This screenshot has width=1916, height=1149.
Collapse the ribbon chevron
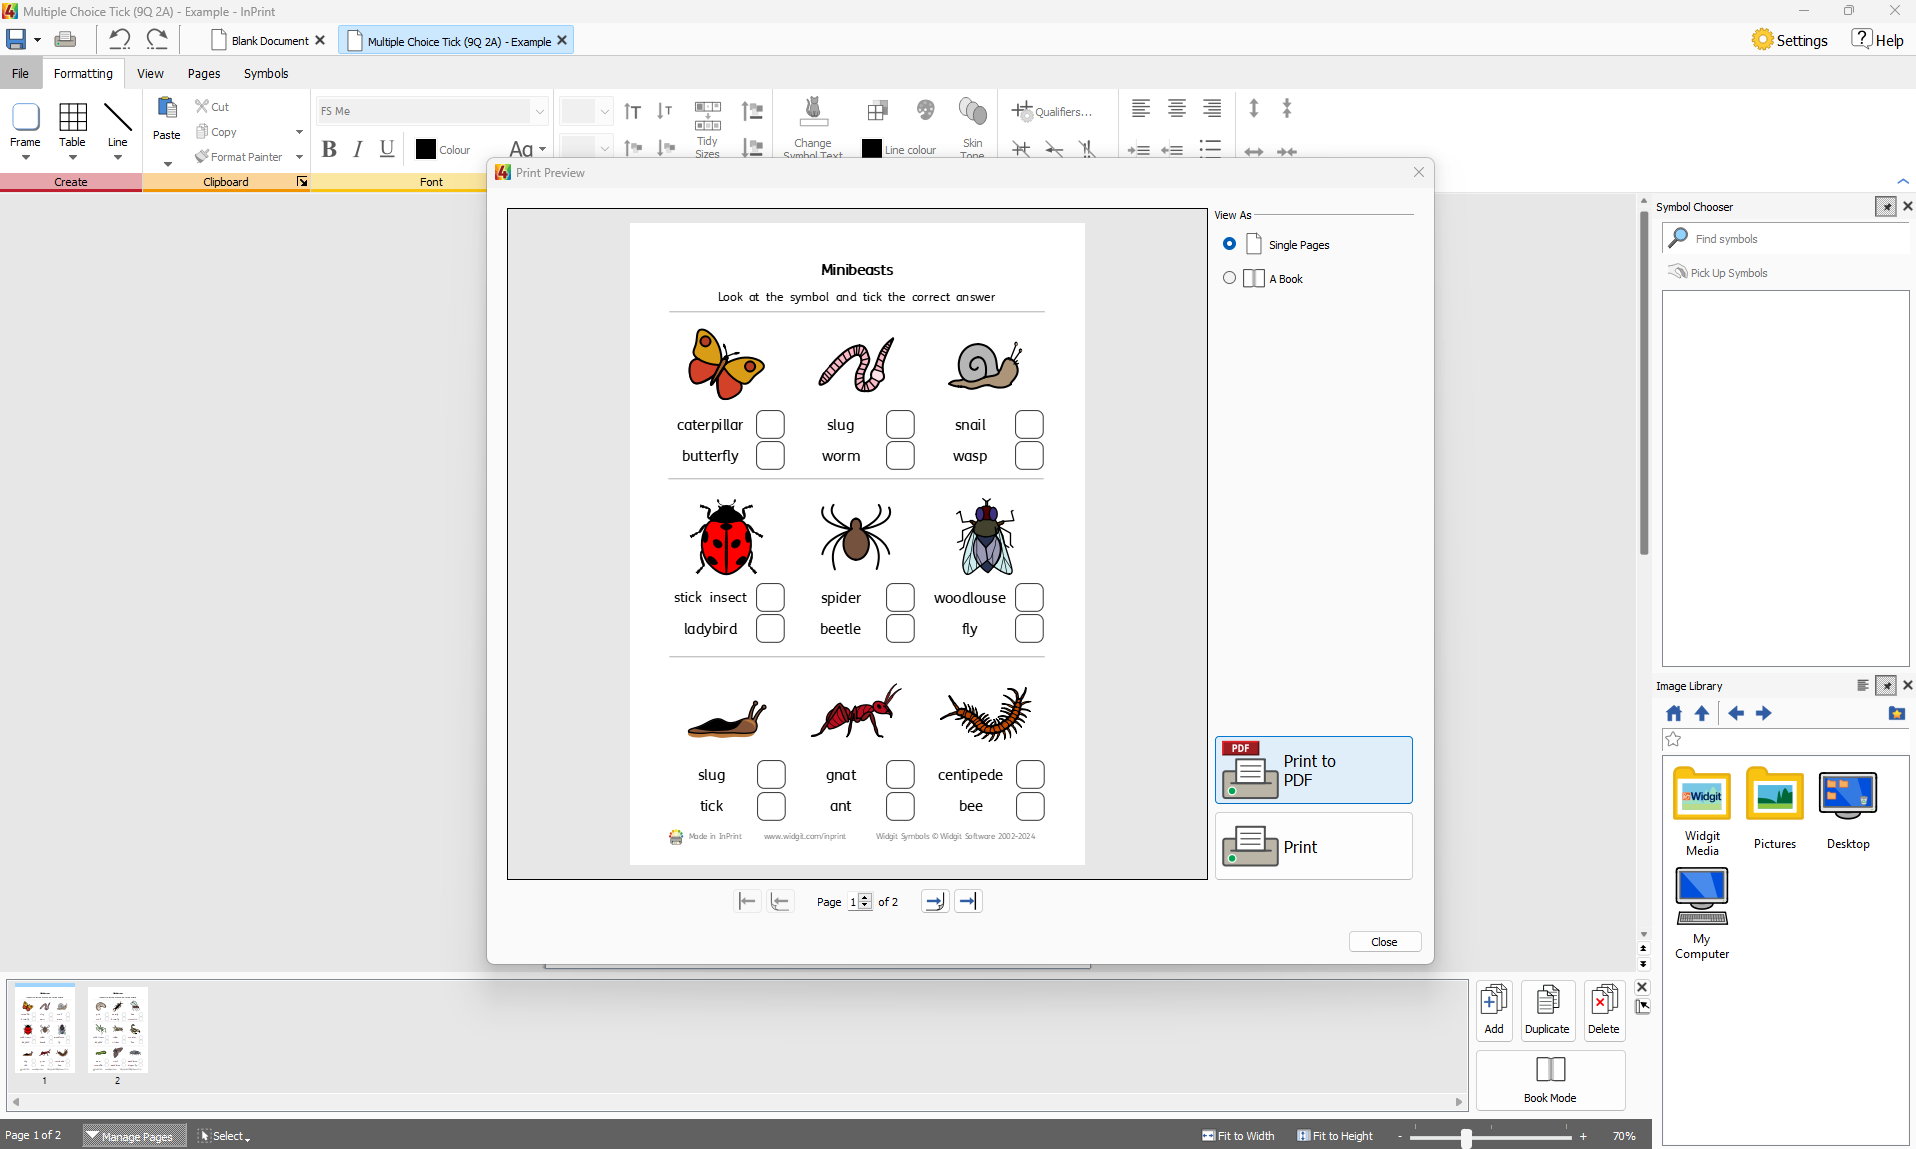(1902, 181)
